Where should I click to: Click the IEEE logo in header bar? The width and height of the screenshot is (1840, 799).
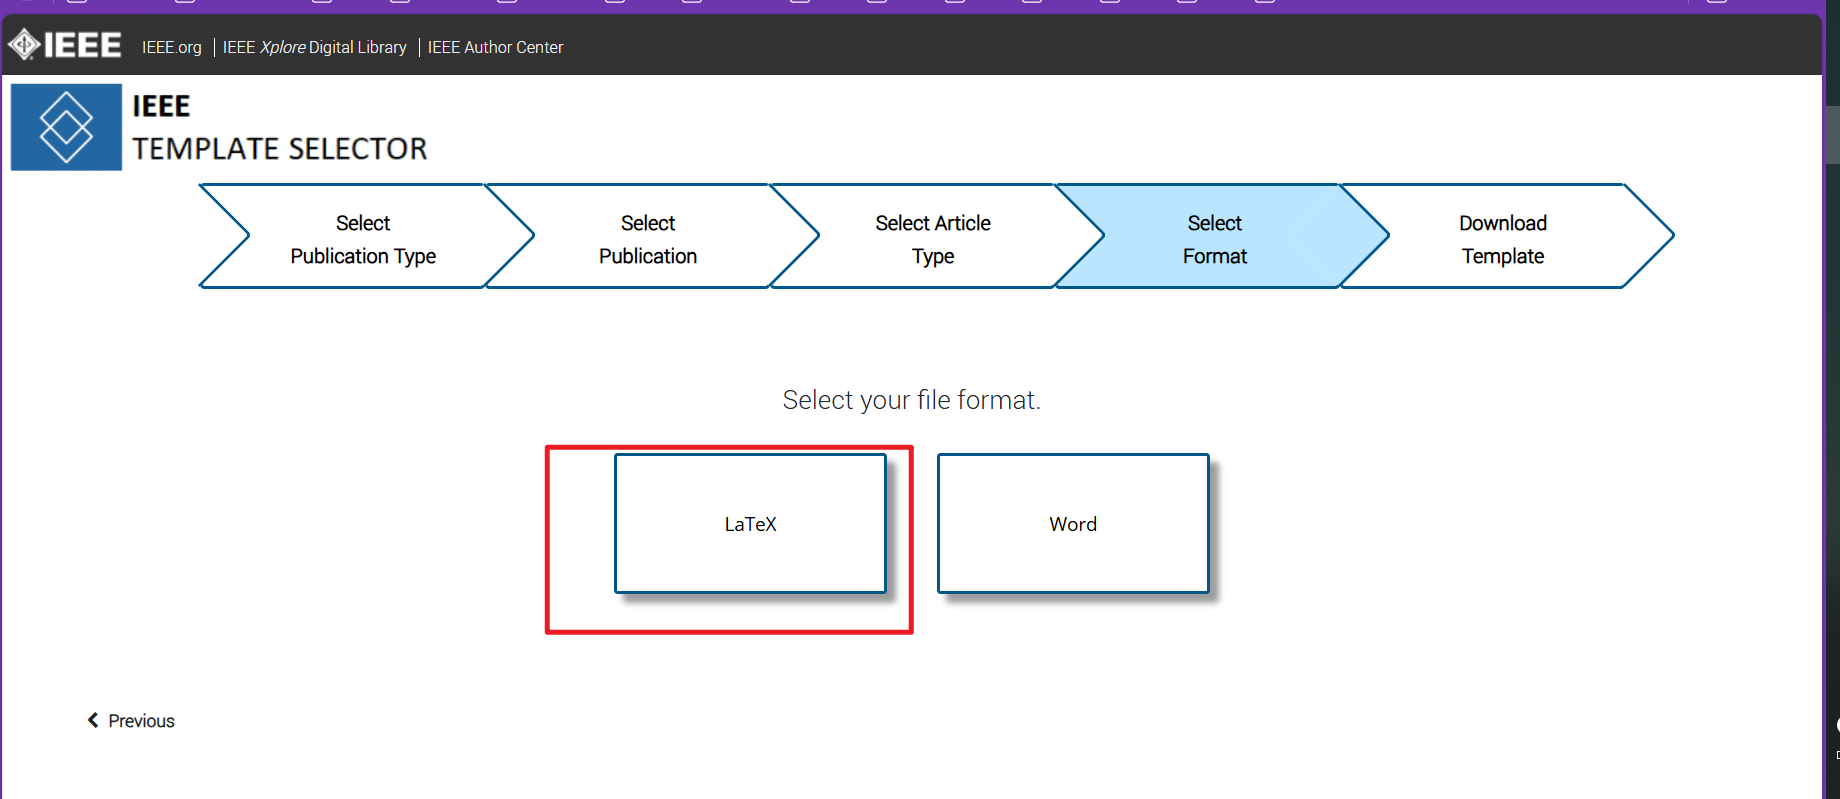tap(65, 45)
